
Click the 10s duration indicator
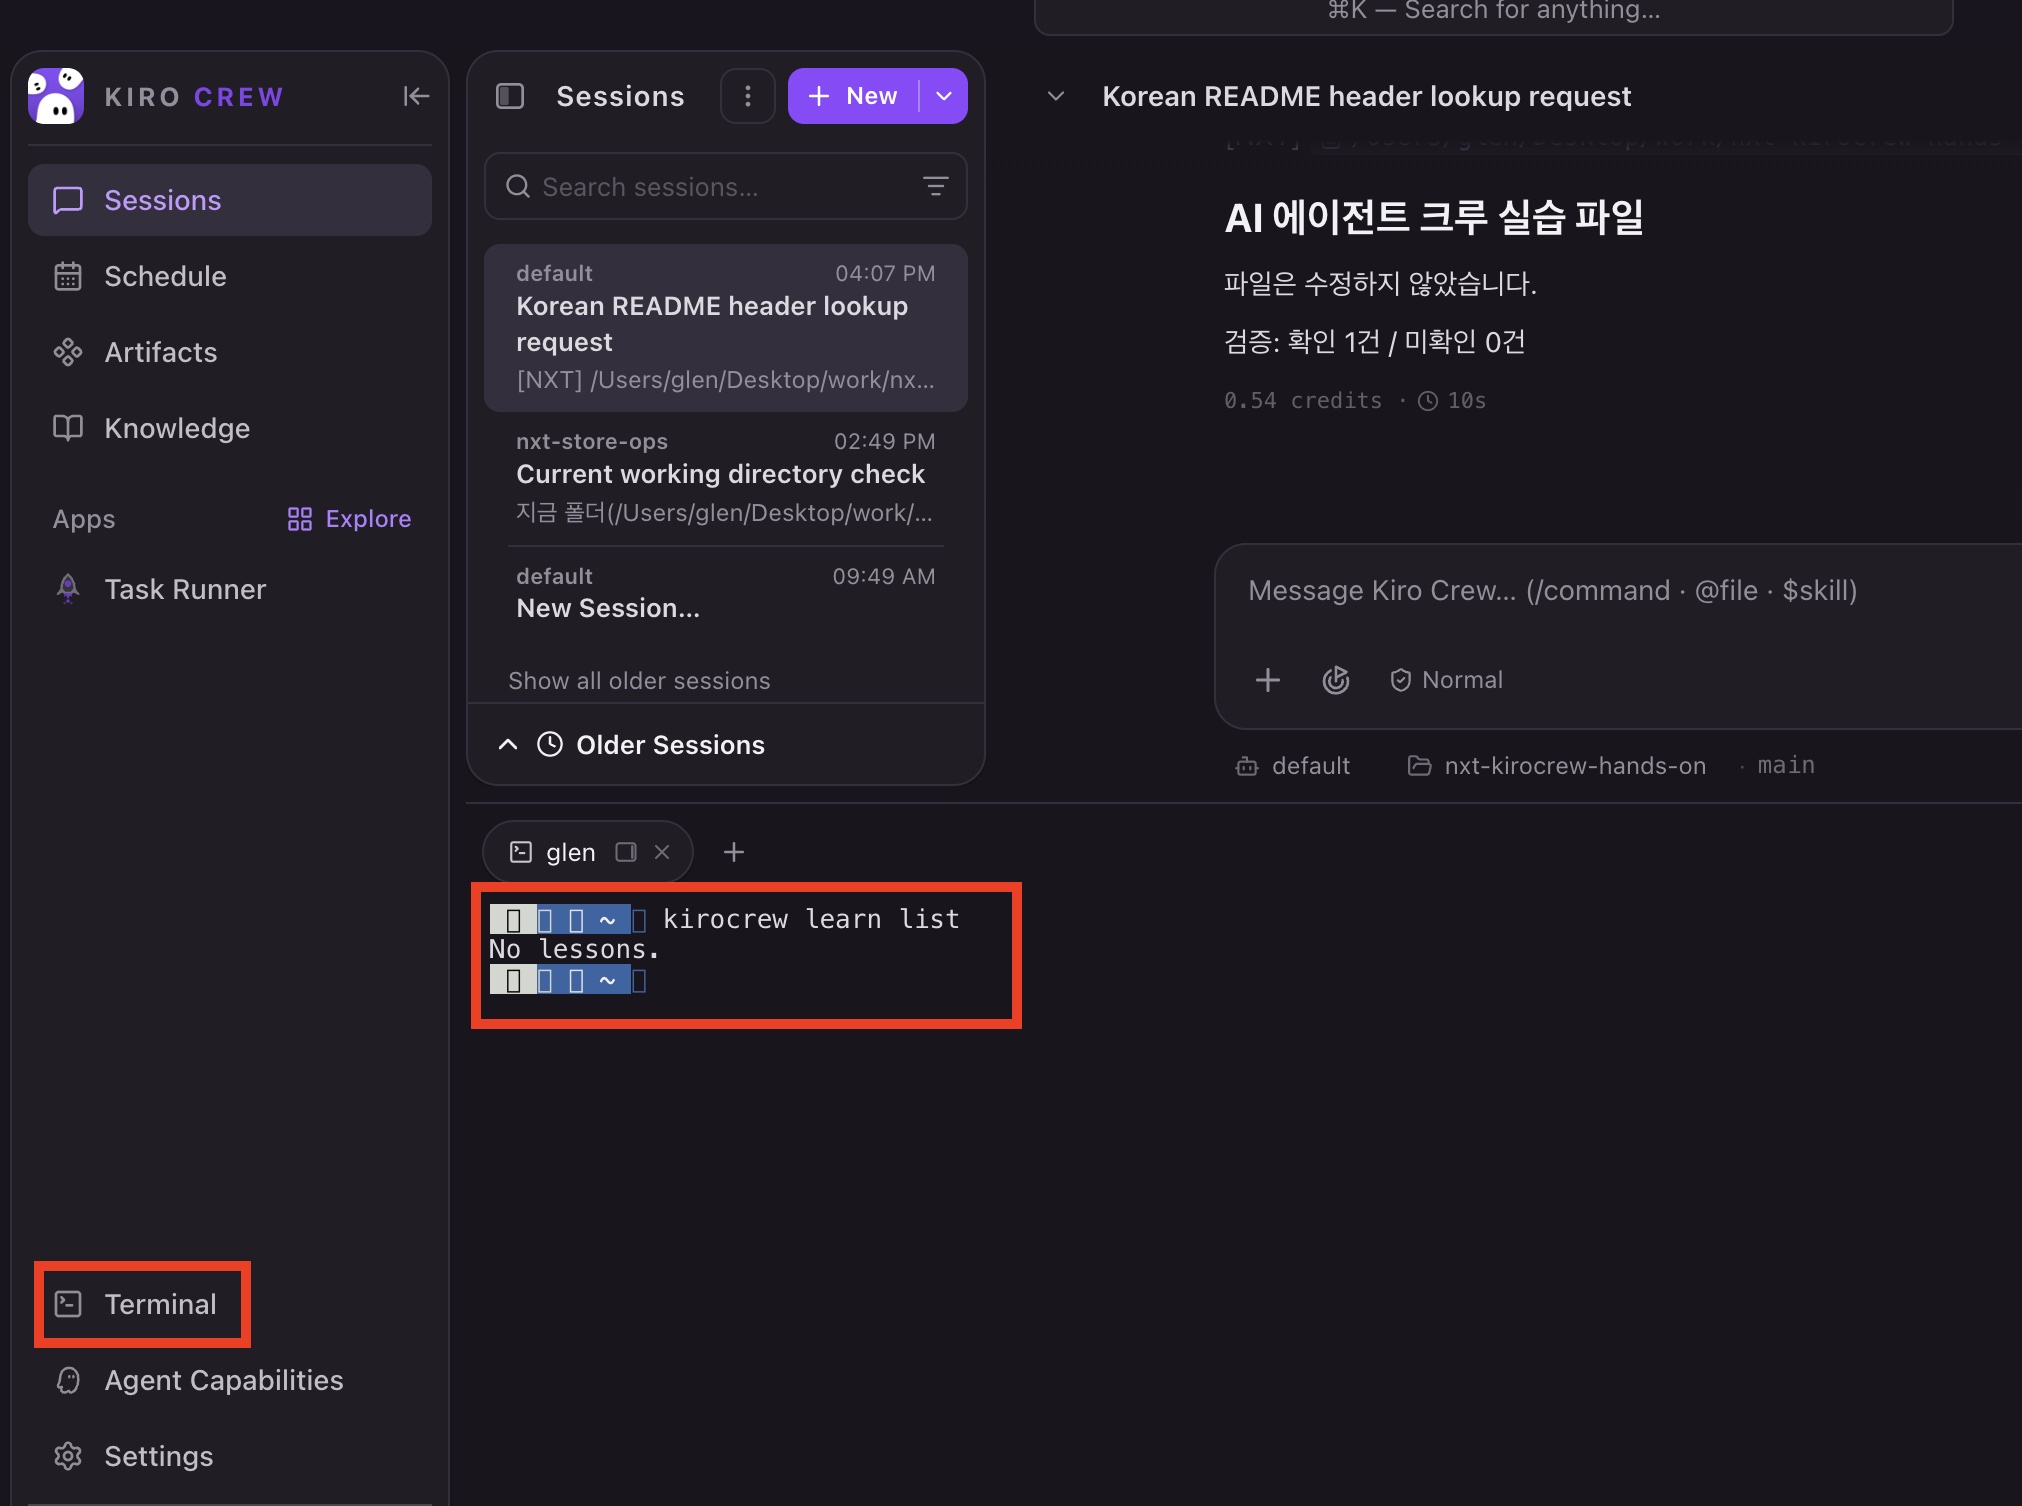click(x=1453, y=401)
